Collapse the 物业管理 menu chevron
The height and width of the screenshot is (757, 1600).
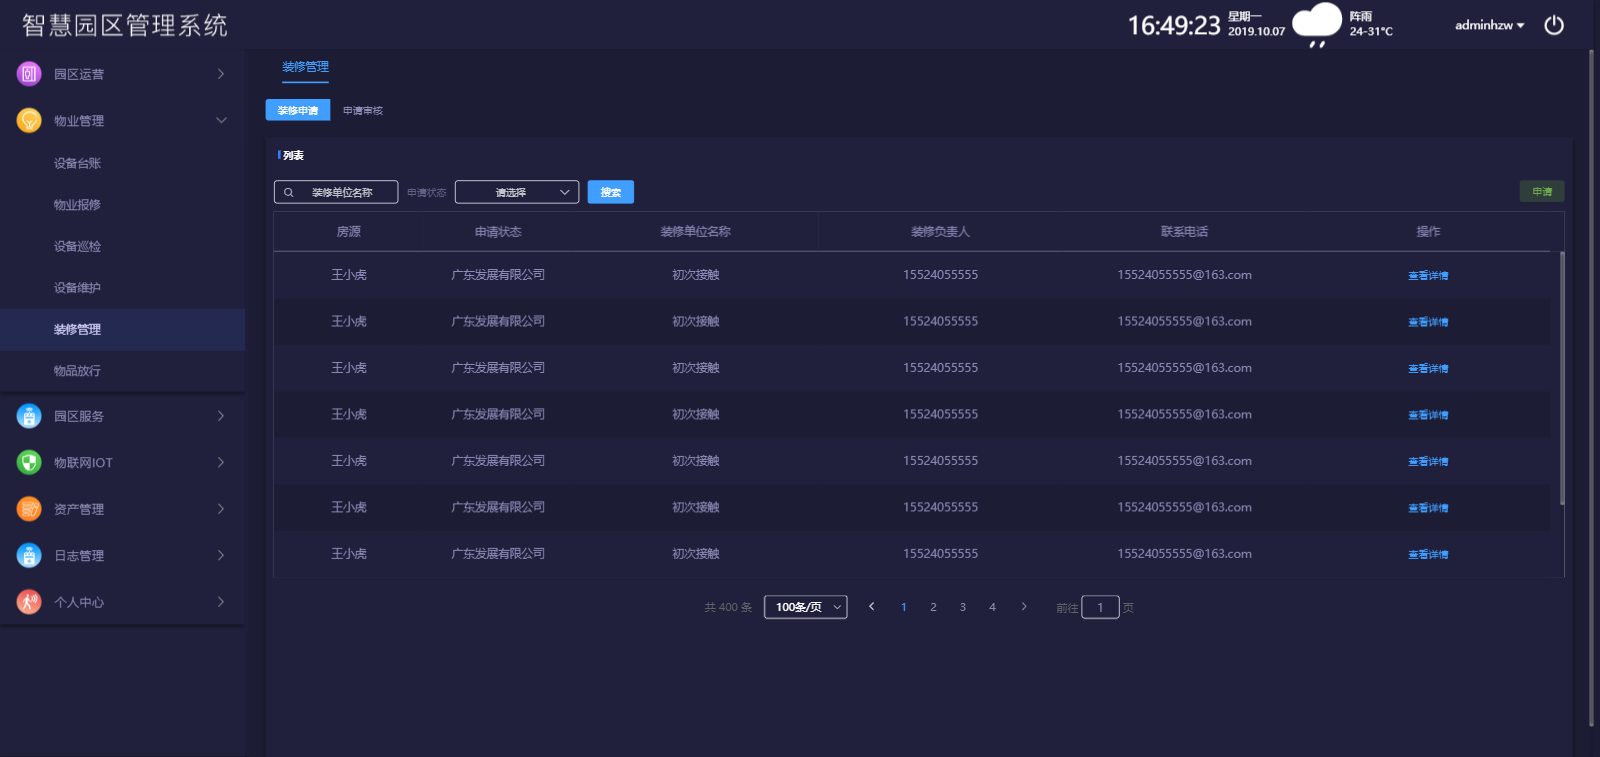pos(221,121)
